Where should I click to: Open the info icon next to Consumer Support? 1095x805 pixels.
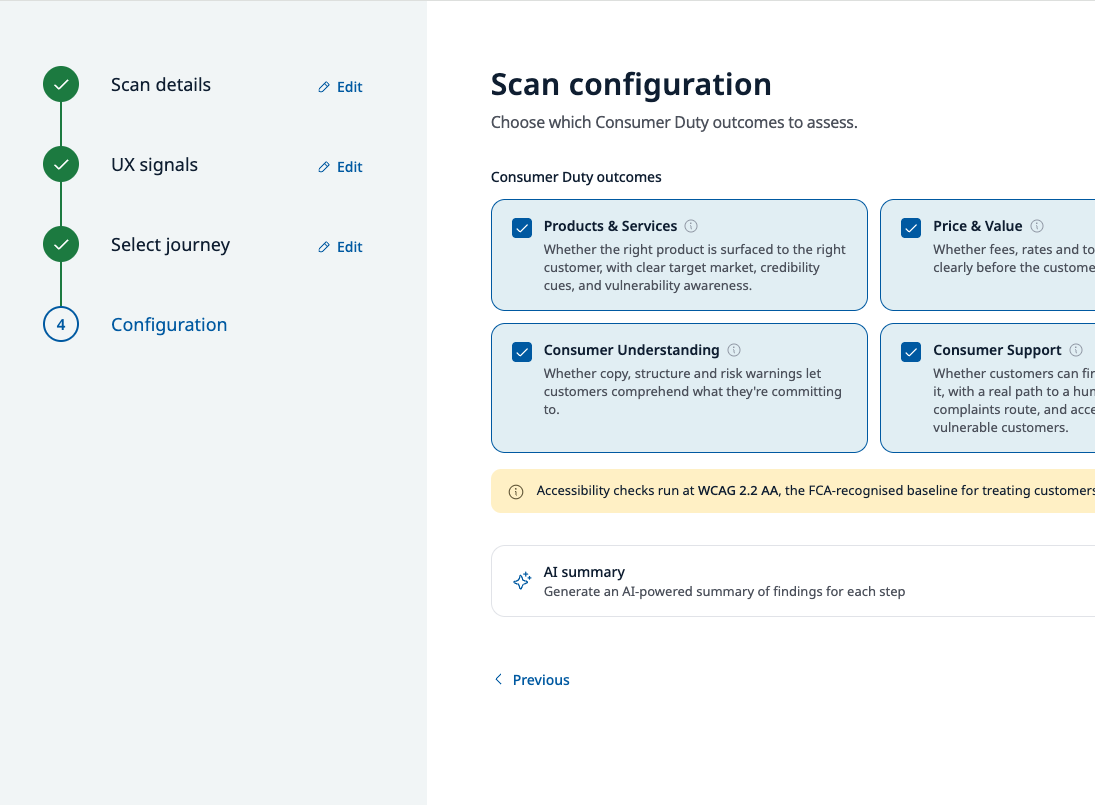pyautogui.click(x=1076, y=350)
